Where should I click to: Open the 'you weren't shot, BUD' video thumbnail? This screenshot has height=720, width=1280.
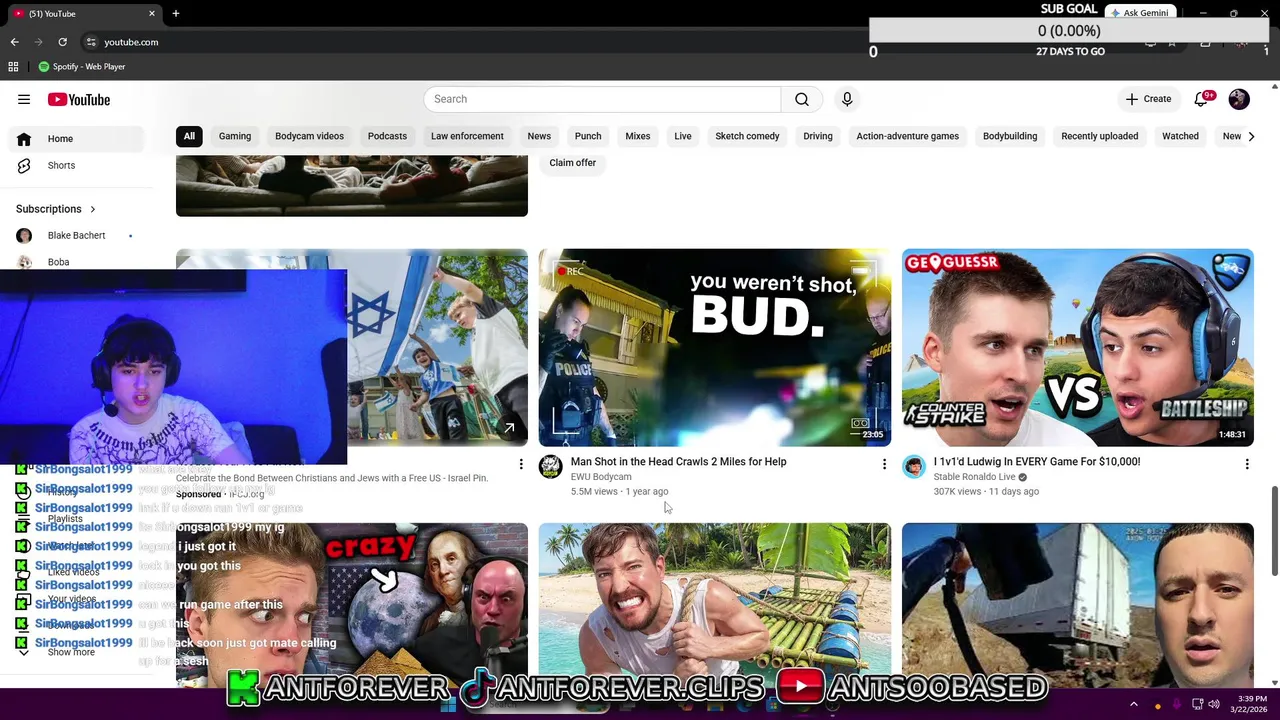tap(715, 347)
